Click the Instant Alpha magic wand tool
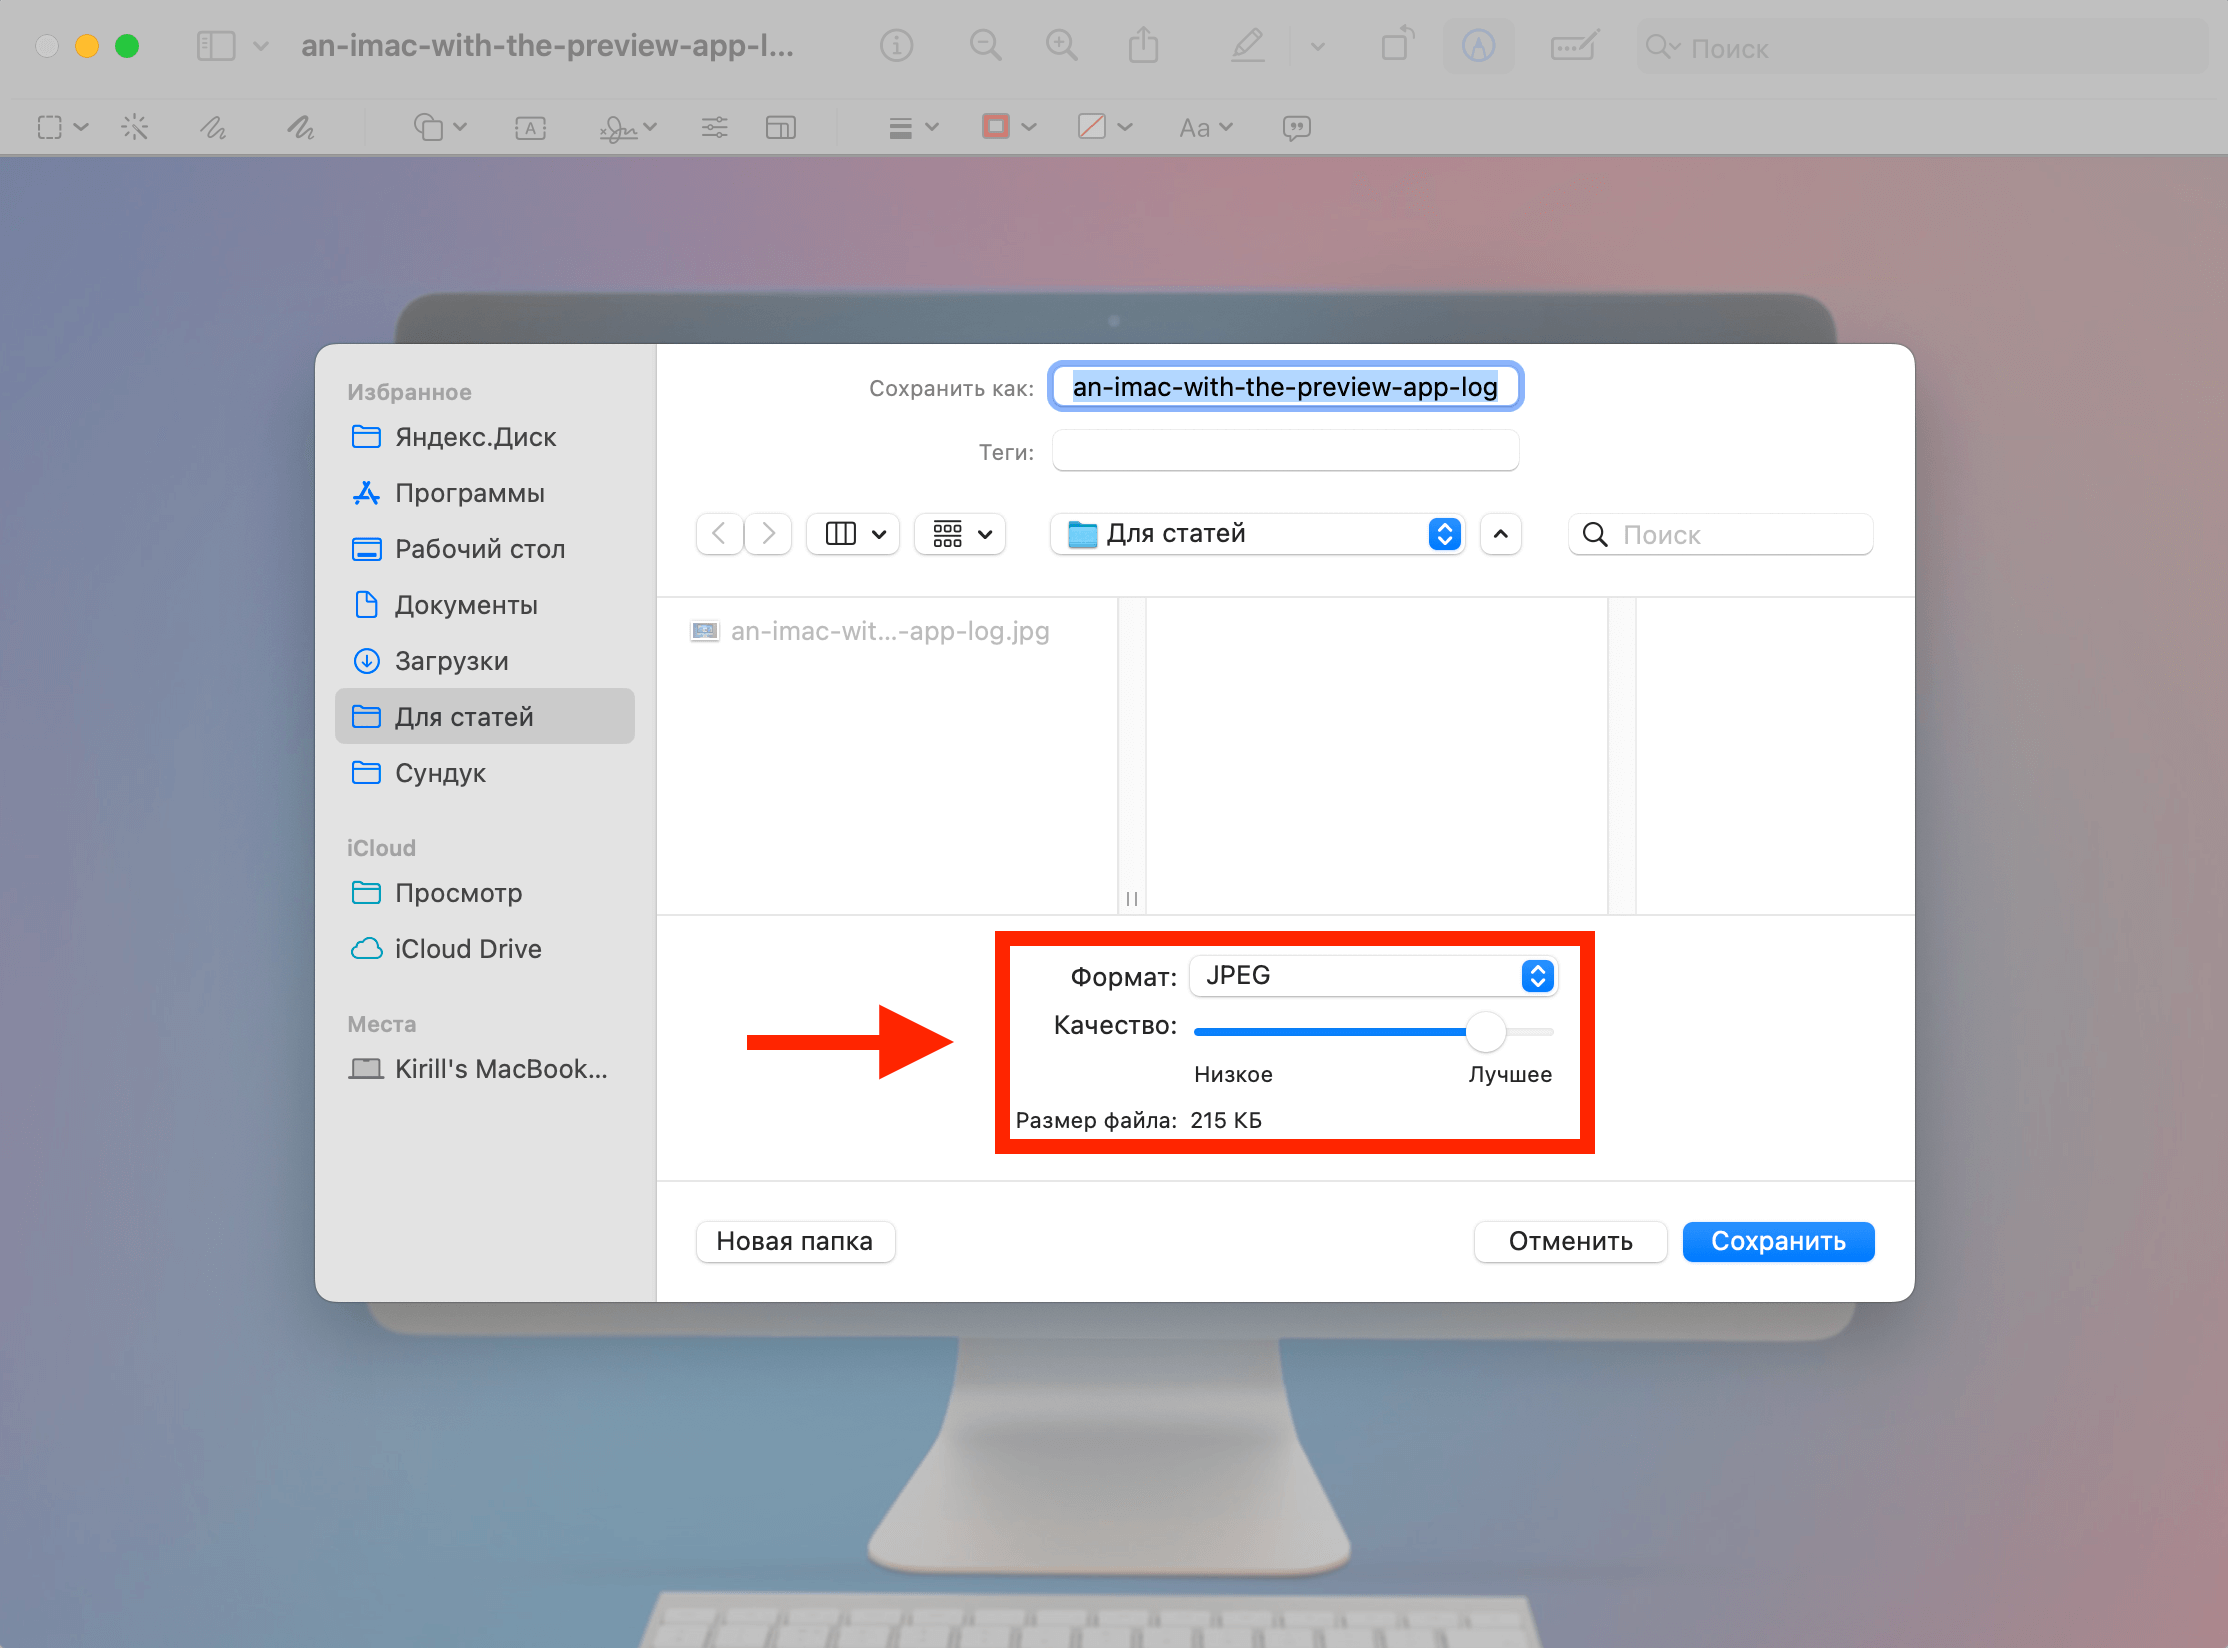This screenshot has width=2228, height=1648. [x=134, y=127]
